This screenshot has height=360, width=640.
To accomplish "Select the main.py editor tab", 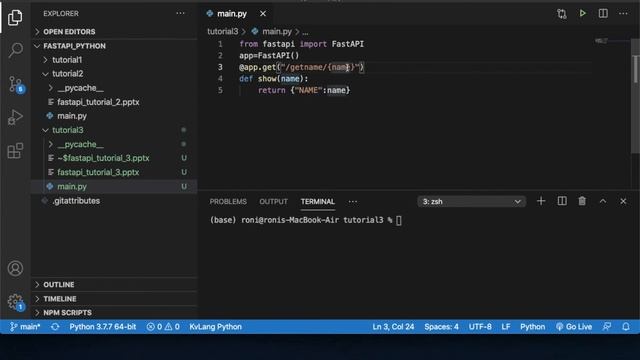I will click(237, 13).
